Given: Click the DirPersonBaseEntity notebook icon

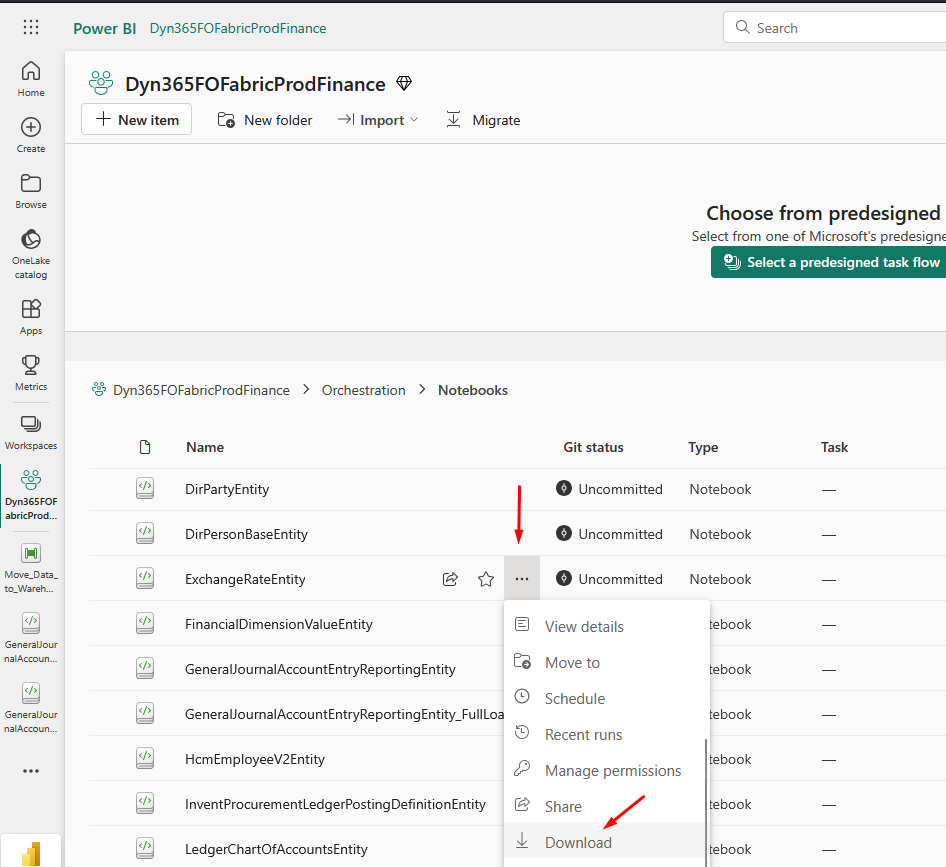Looking at the screenshot, I should (145, 534).
